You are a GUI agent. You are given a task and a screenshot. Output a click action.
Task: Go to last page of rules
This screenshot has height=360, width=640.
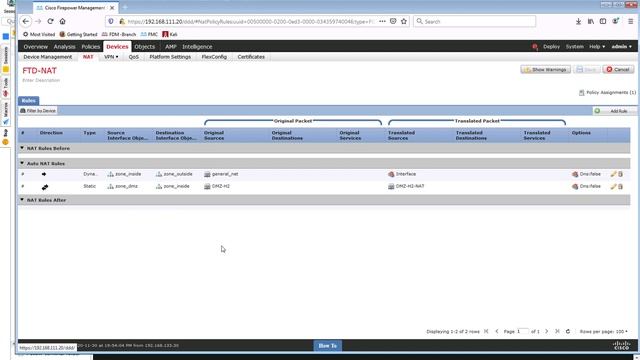(x=558, y=331)
